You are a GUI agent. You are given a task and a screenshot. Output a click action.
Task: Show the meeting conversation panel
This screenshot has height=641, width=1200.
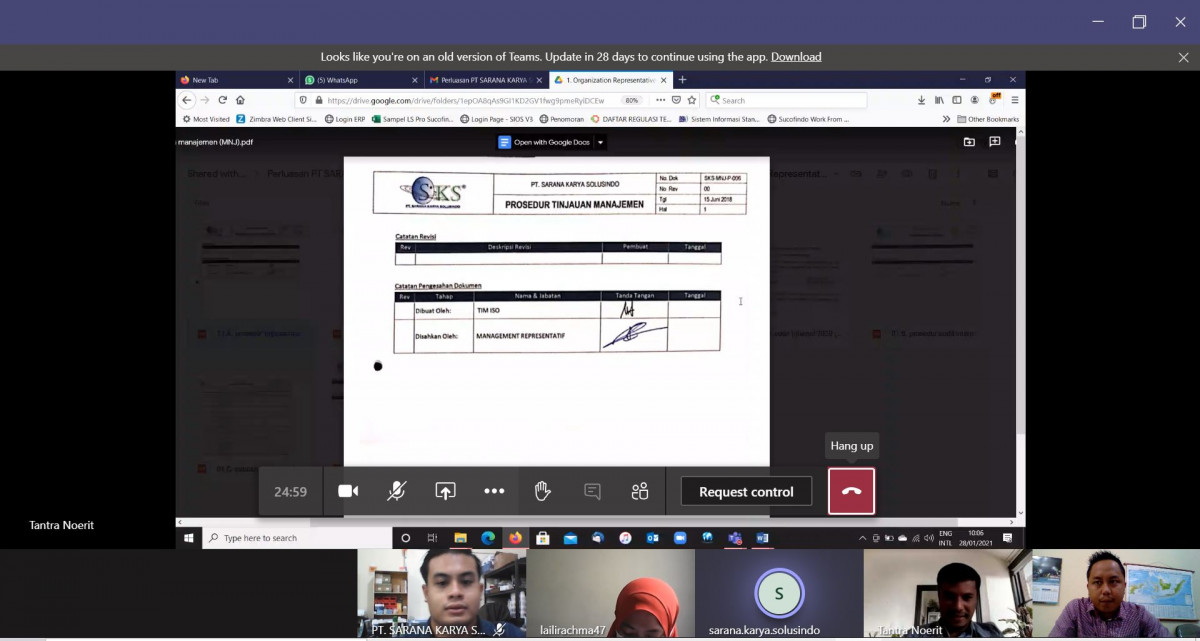click(x=592, y=491)
